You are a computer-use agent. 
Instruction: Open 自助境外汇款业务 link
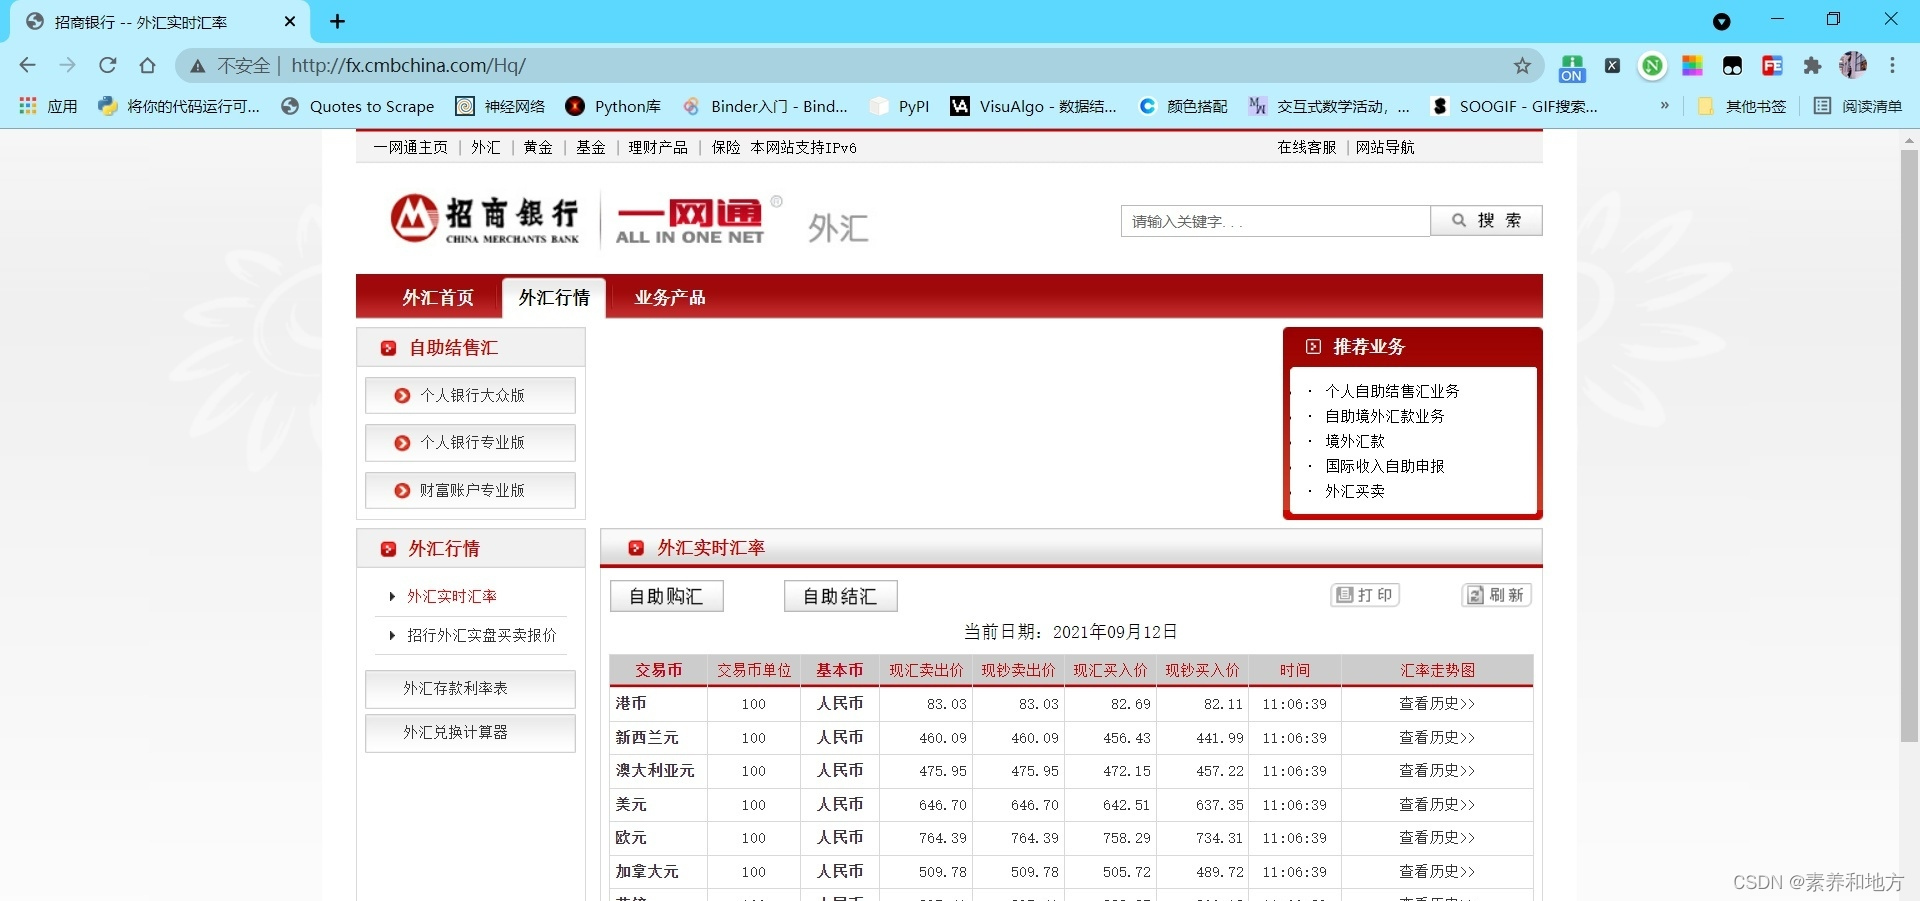pyautogui.click(x=1385, y=416)
